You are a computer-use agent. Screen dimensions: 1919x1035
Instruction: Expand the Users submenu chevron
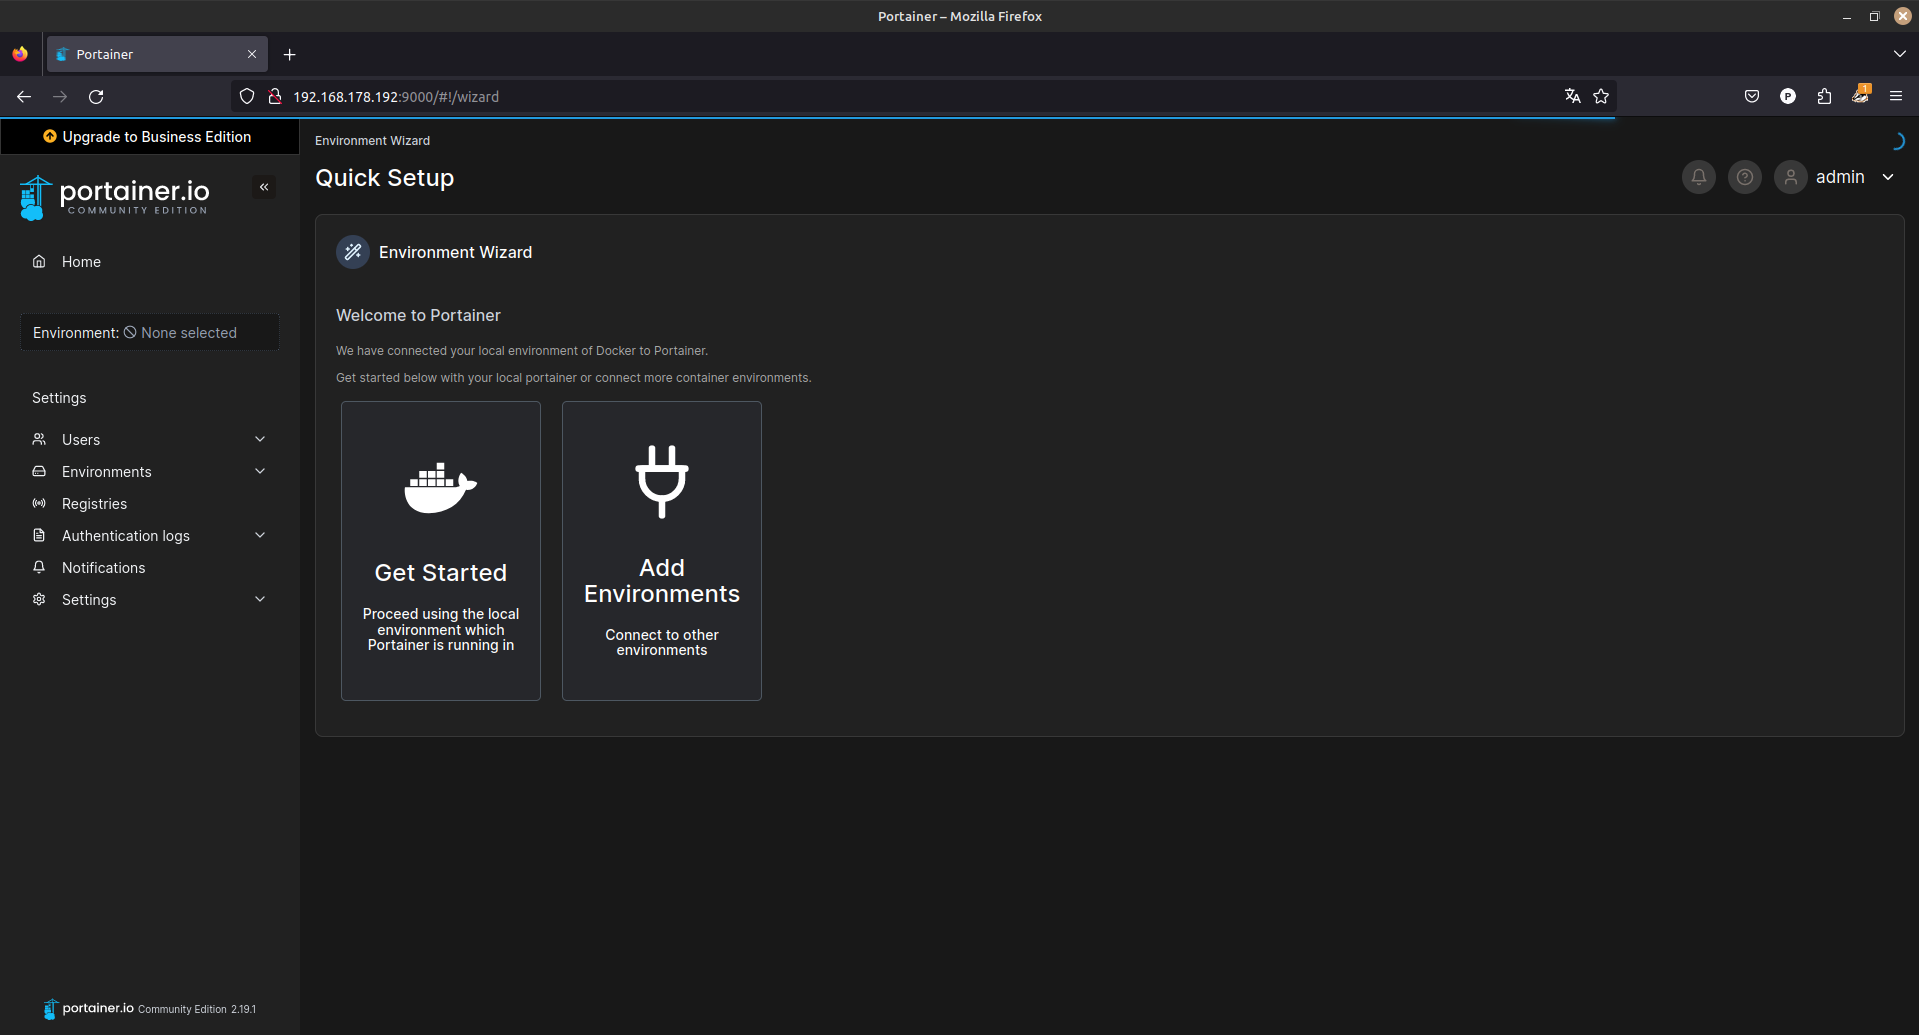click(x=260, y=439)
